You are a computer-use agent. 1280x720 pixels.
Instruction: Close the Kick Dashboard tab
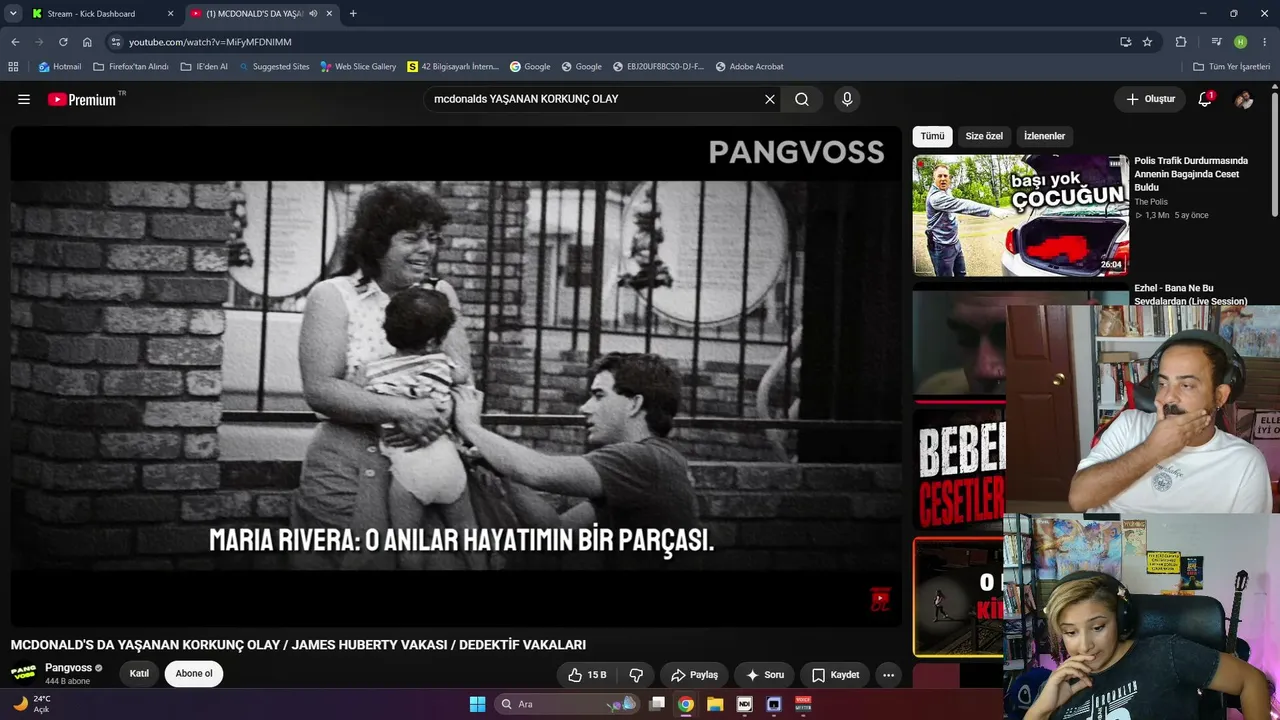tap(170, 14)
